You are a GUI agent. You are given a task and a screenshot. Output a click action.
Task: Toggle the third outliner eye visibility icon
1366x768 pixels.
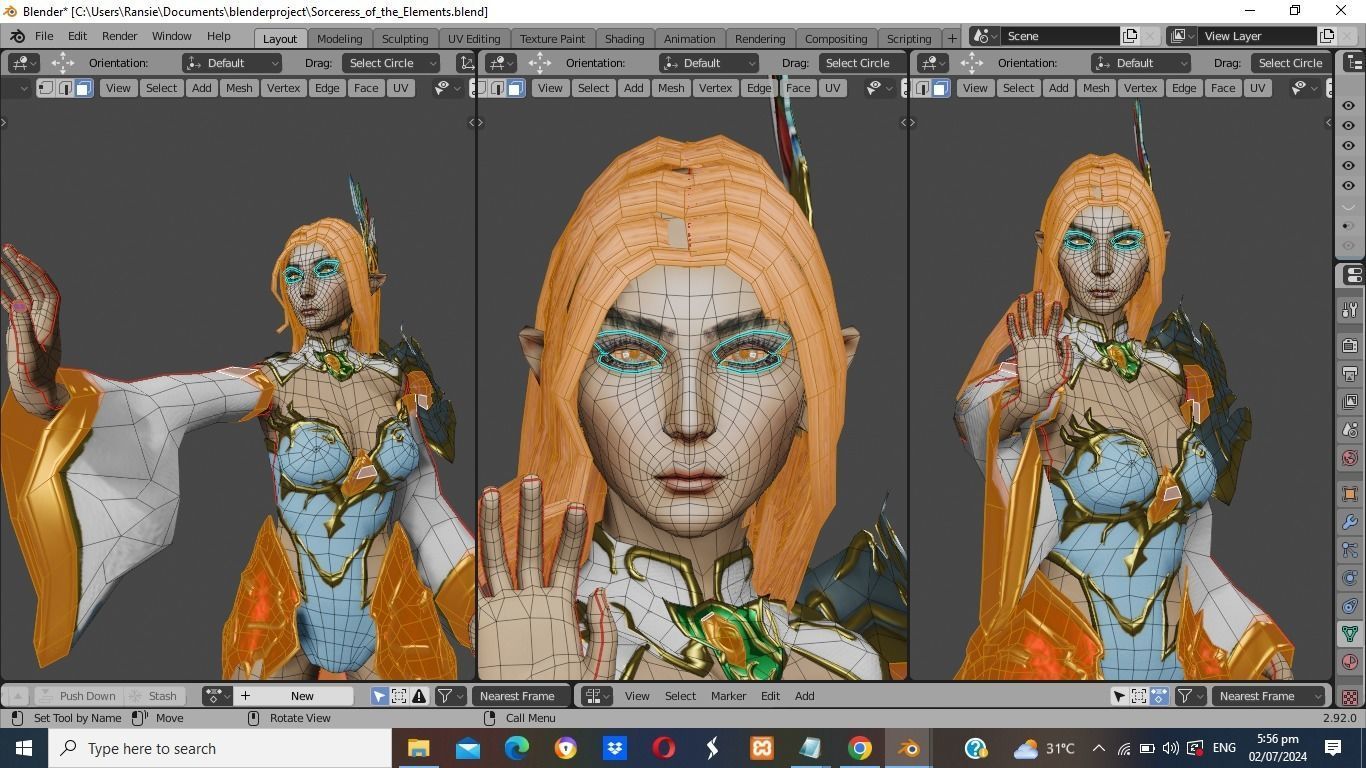pos(1348,145)
